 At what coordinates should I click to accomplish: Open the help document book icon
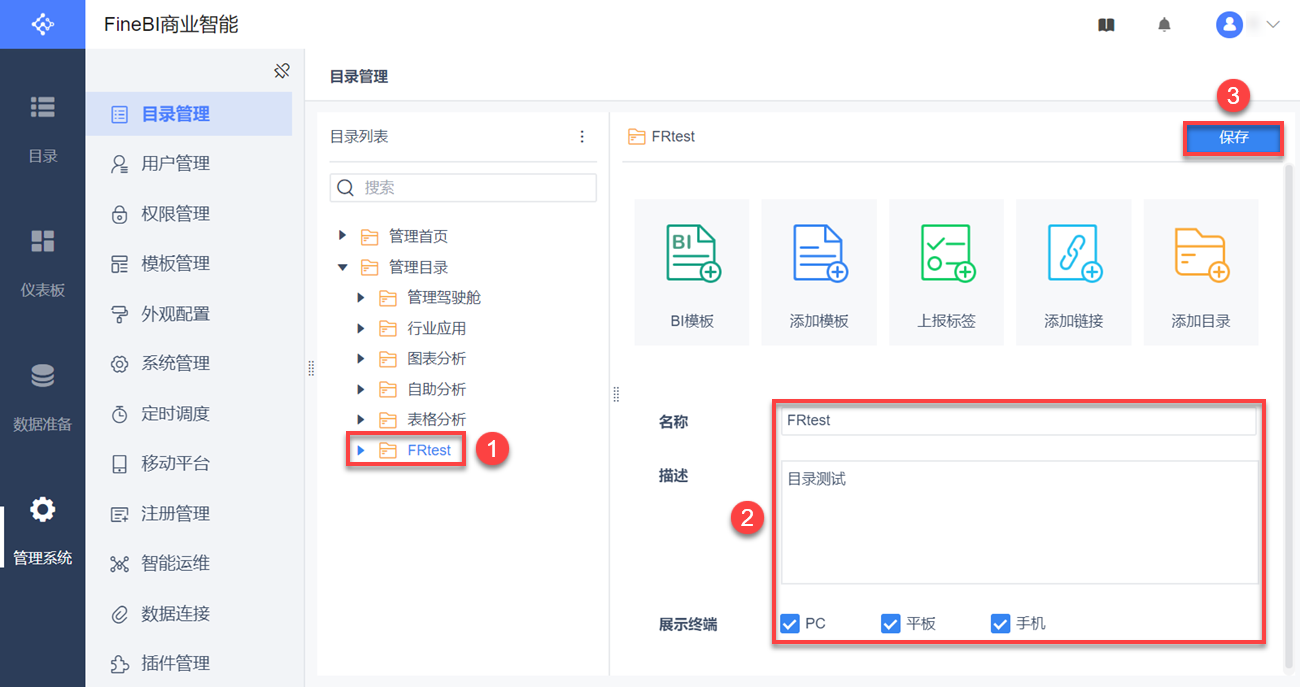tap(1106, 25)
